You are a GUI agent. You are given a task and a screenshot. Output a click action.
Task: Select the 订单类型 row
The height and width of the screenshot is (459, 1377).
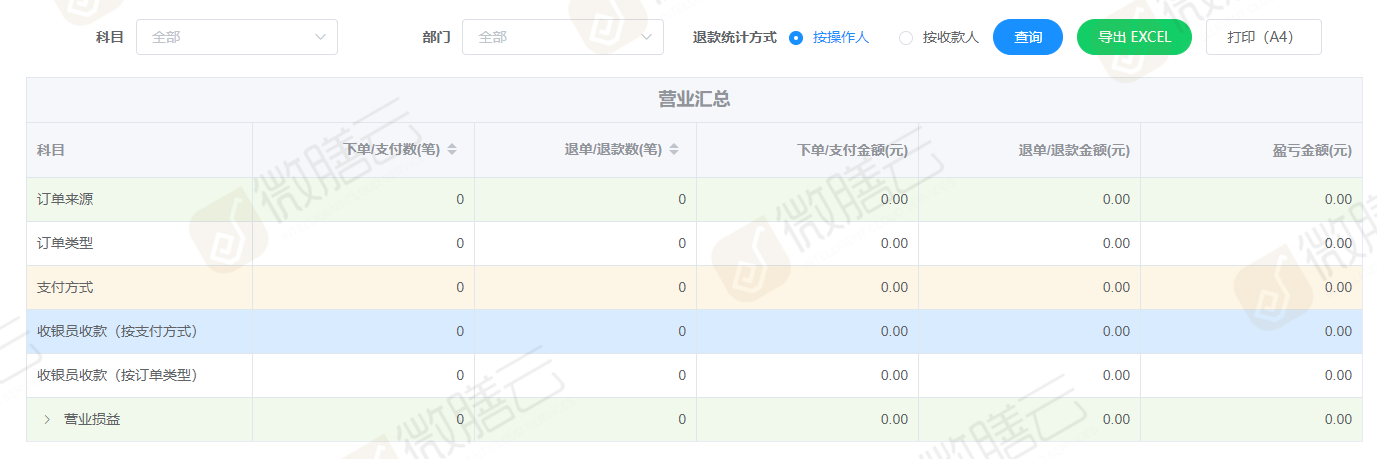(66, 243)
